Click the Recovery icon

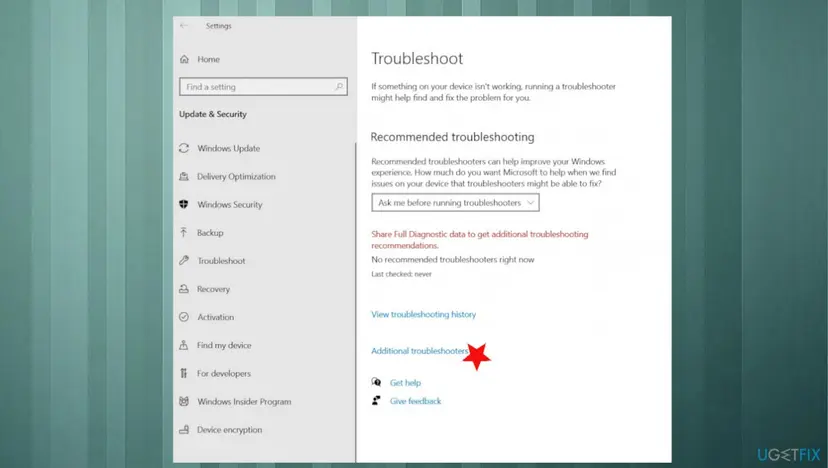184,289
